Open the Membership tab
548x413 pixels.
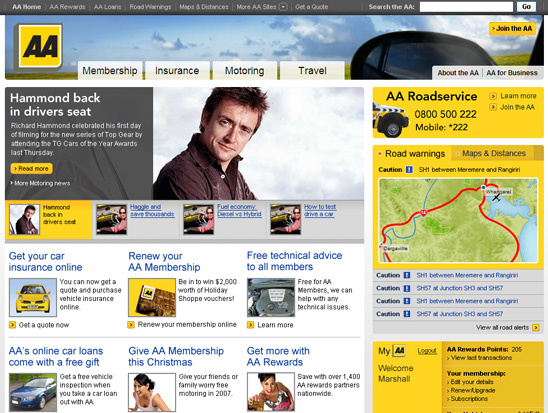click(110, 71)
